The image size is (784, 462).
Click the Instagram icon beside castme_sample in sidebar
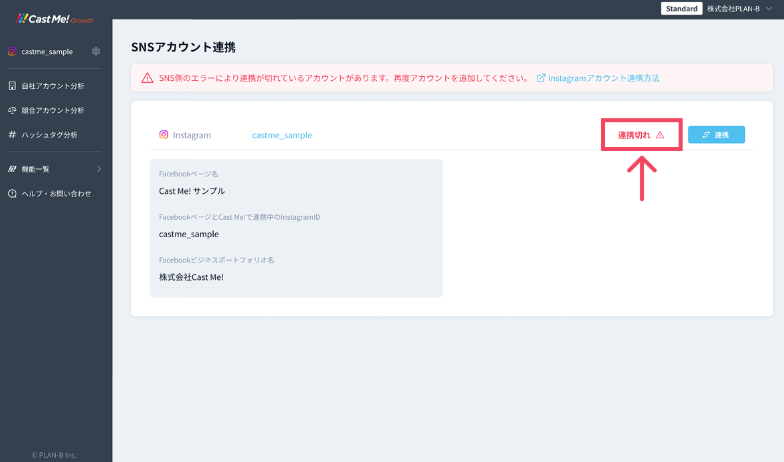12,52
